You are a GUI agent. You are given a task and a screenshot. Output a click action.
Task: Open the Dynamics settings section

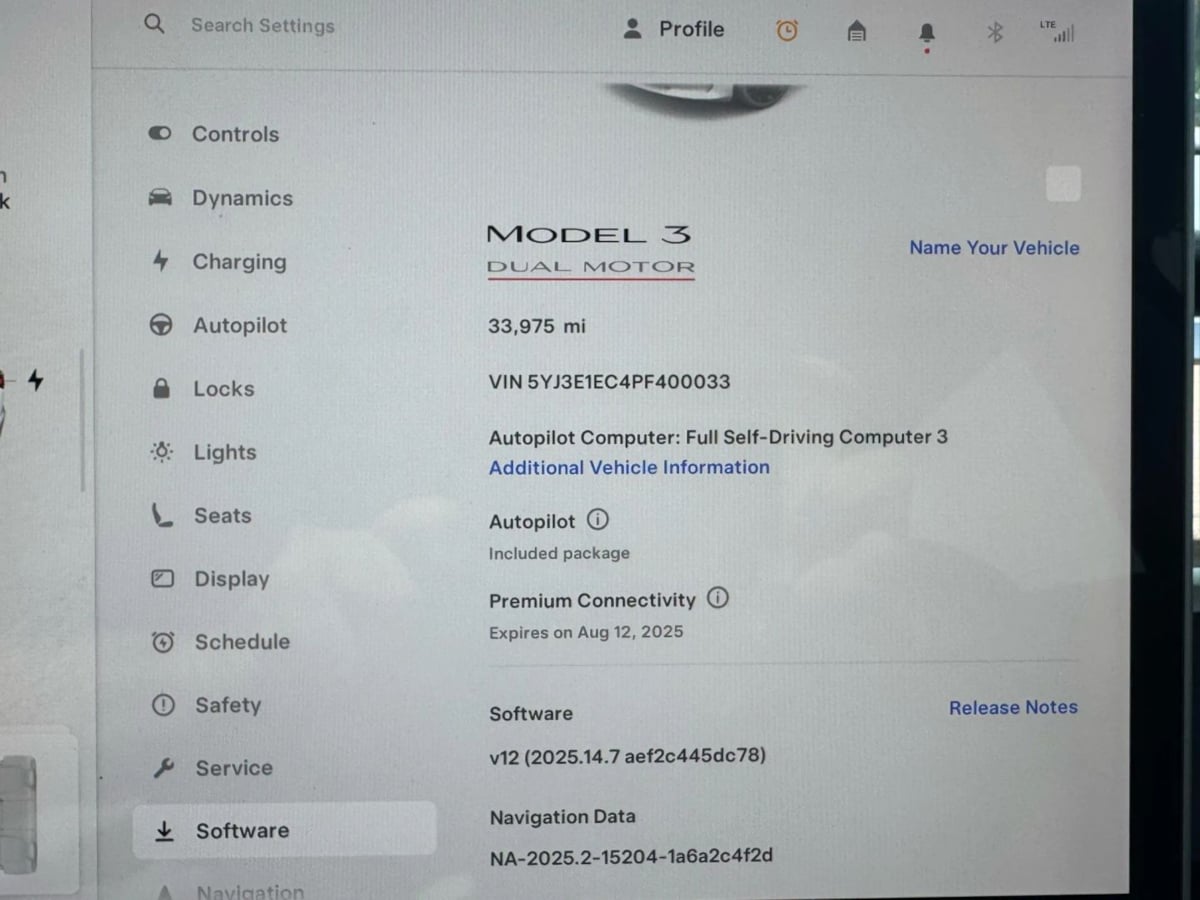point(242,198)
